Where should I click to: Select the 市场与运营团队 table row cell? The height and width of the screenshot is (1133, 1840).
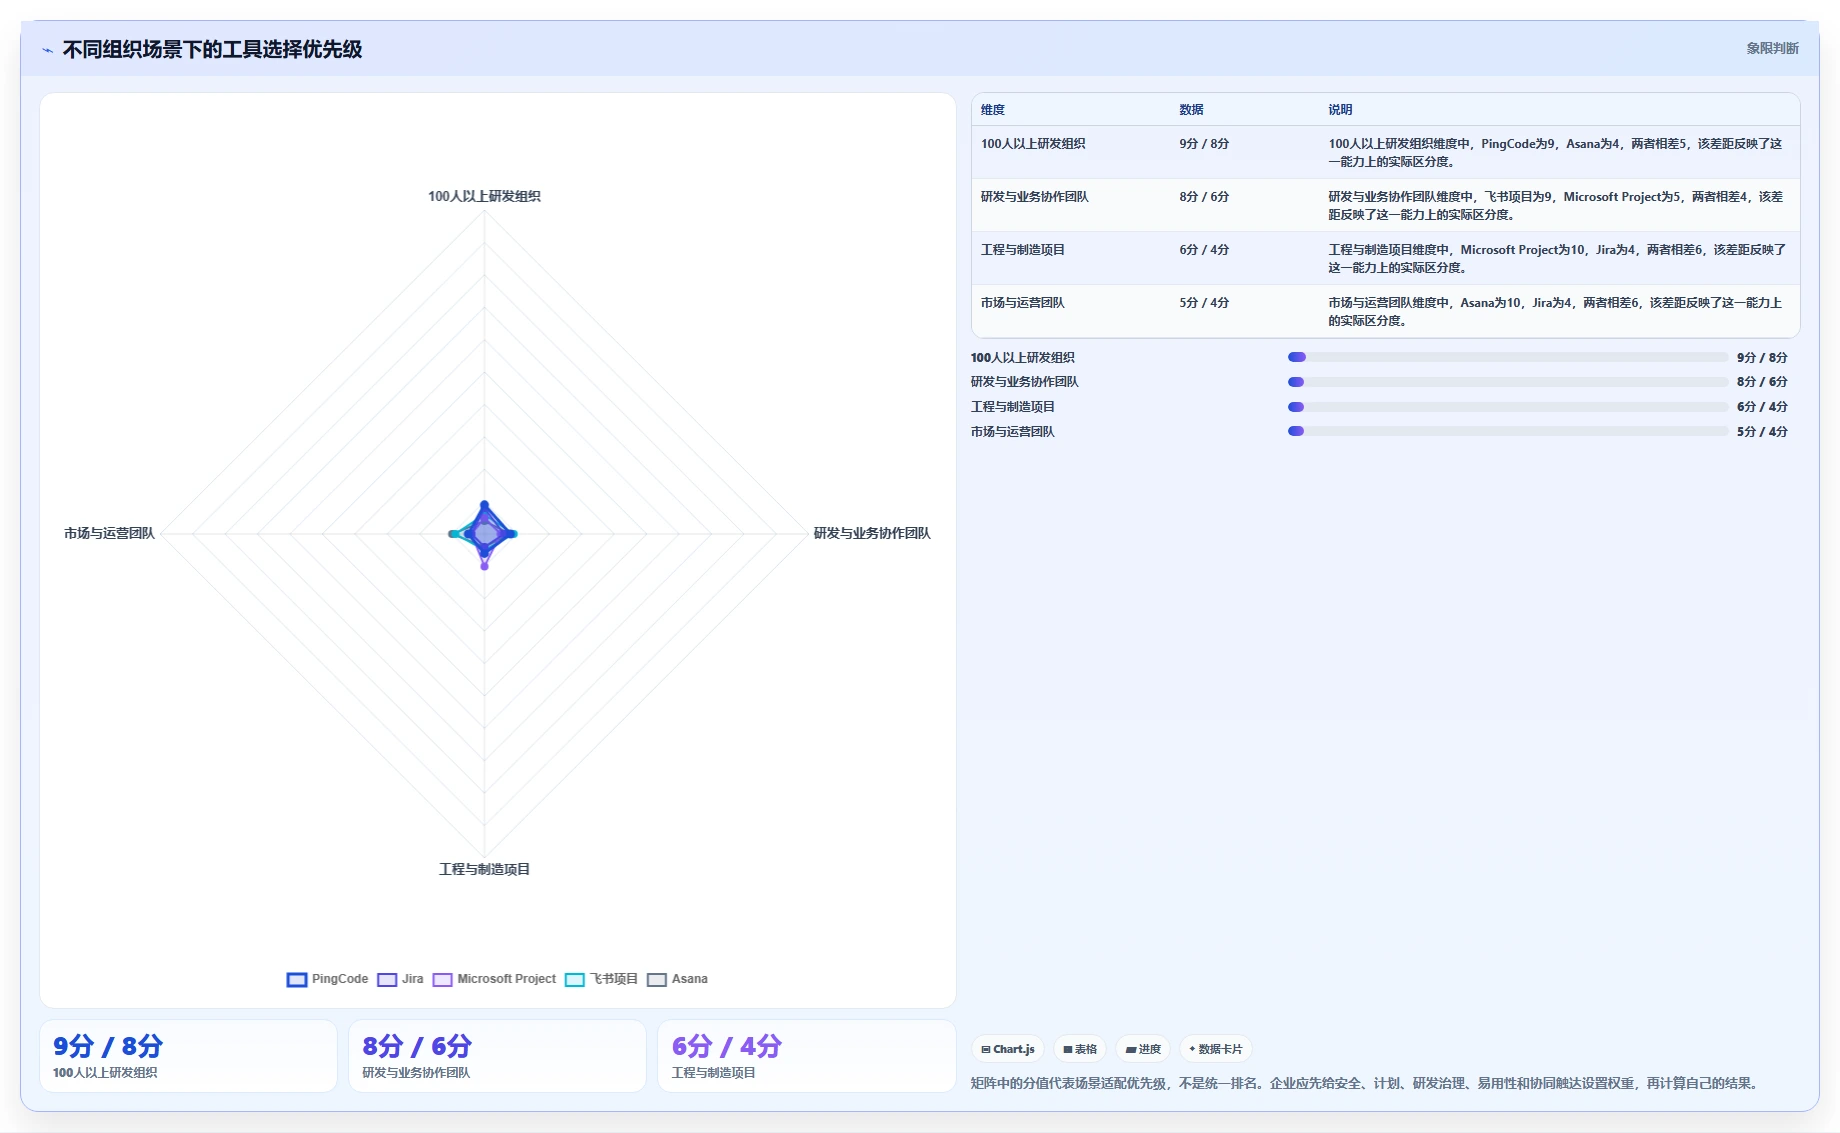pyautogui.click(x=1023, y=303)
